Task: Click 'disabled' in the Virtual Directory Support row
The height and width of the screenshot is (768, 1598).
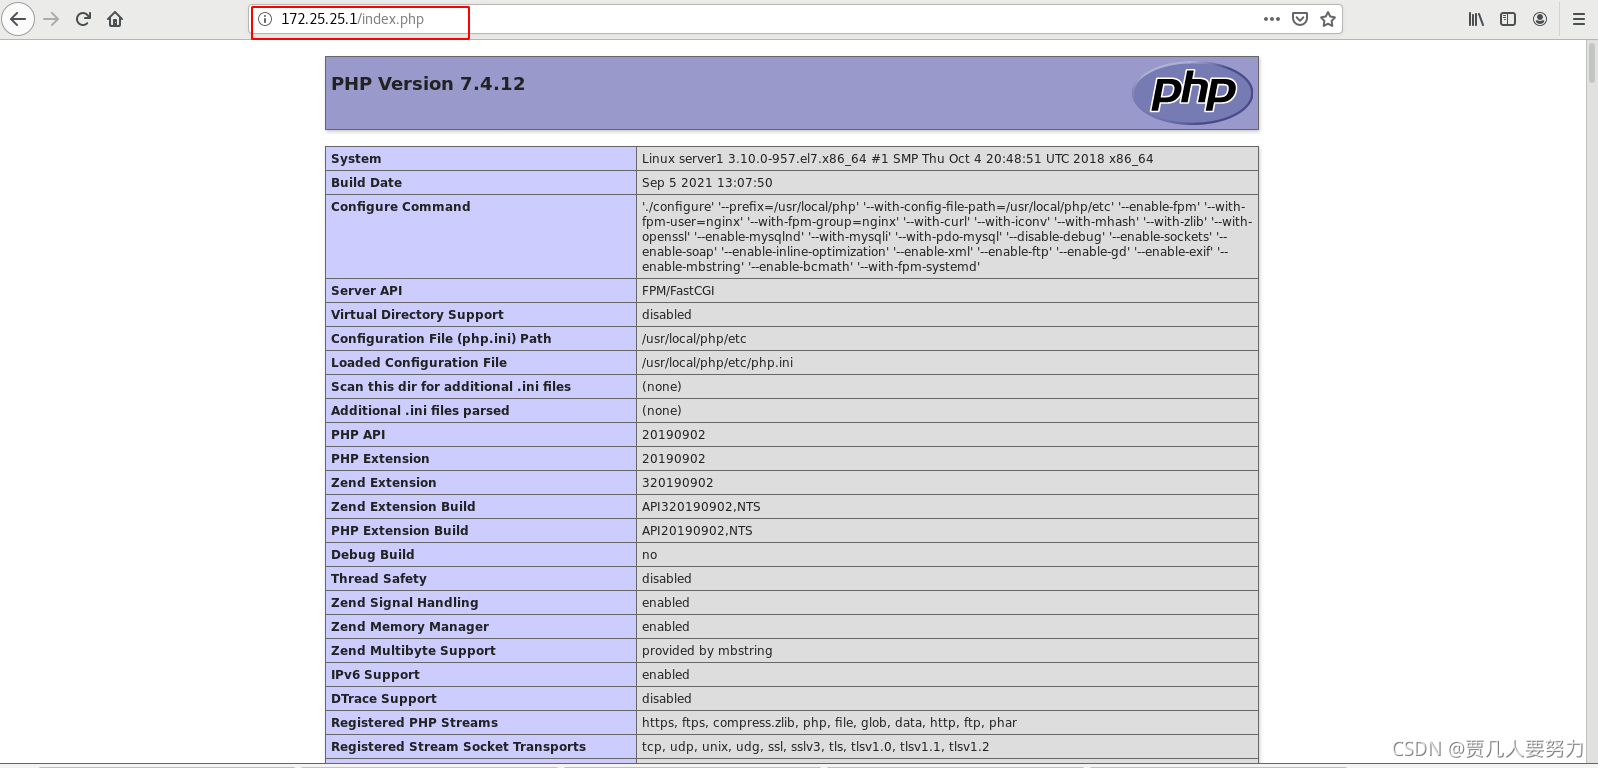Action: tap(667, 315)
